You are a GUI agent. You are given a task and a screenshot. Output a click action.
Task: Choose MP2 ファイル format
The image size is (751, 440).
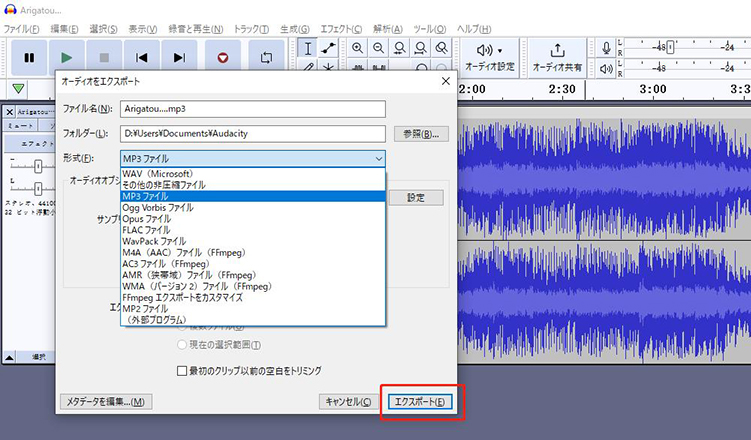point(253,309)
